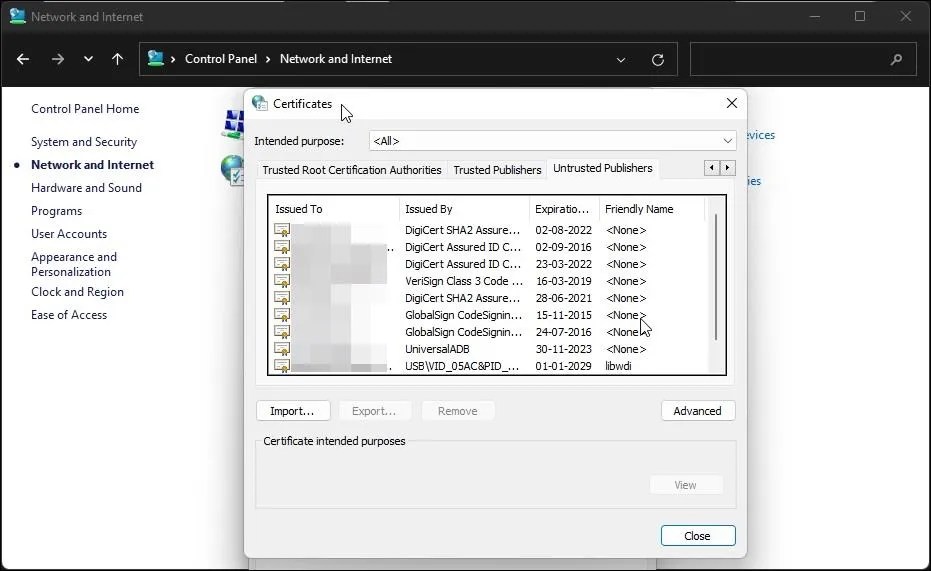Sort by Issued To column header
The width and height of the screenshot is (931, 571).
coord(334,209)
